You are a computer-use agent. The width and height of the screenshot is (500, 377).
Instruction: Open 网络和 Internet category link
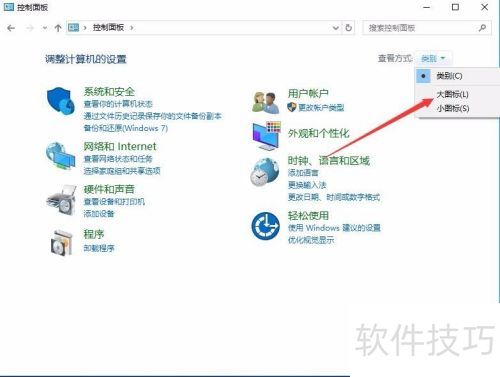(x=120, y=146)
